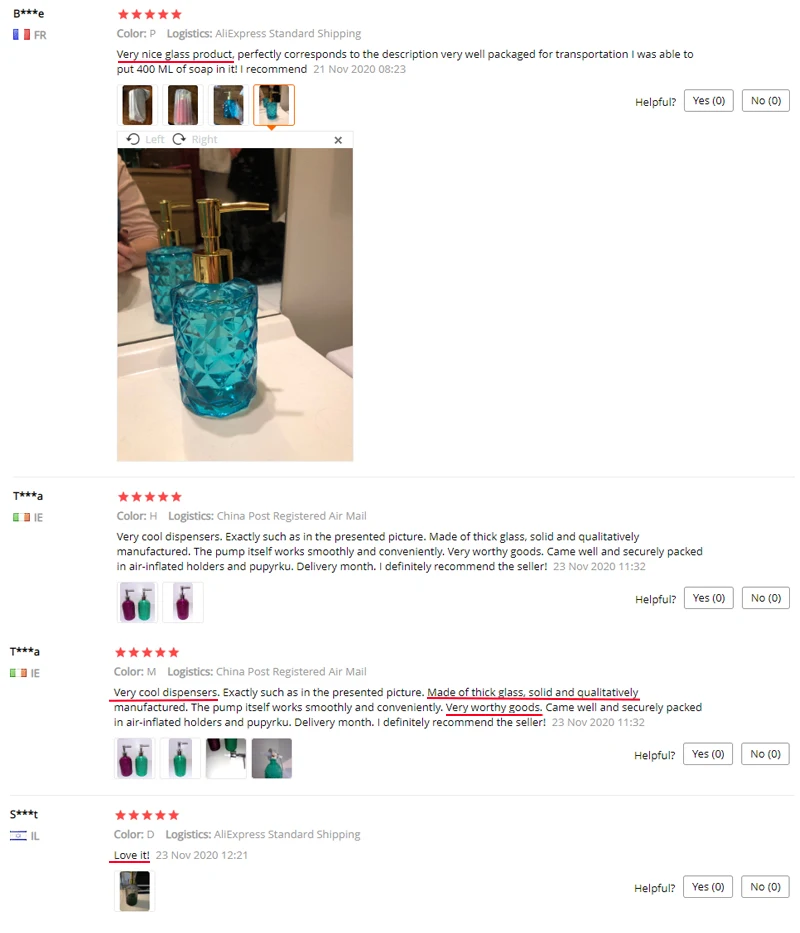Open the thumbnail in S***t's review
The height and width of the screenshot is (933, 800).
[x=135, y=891]
